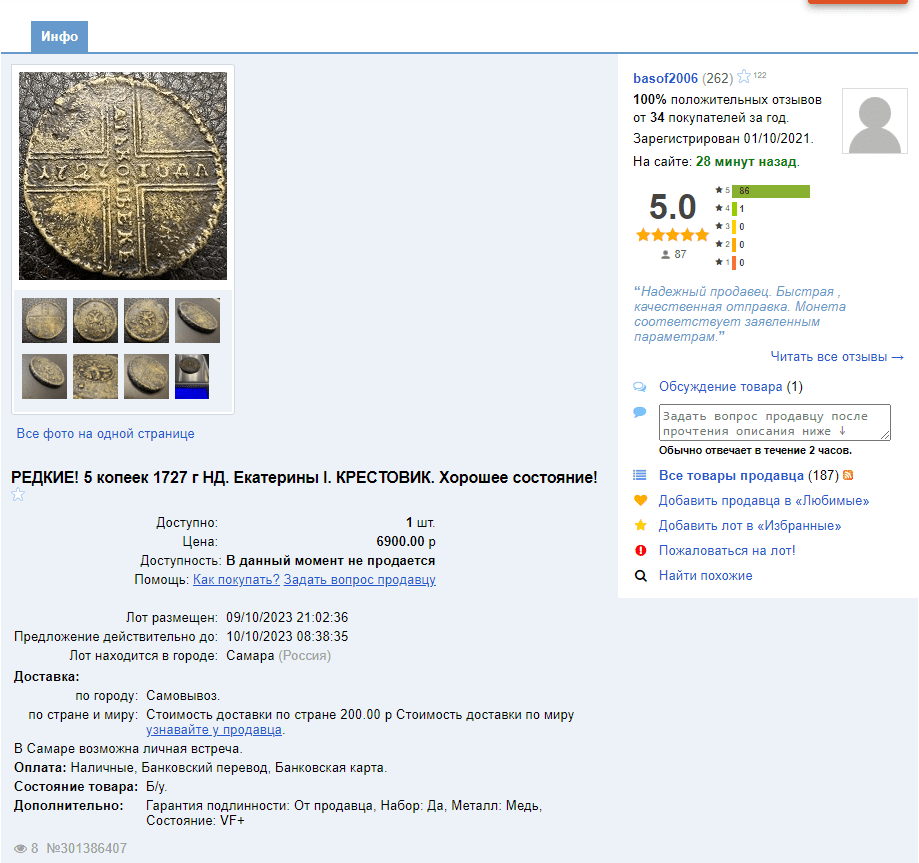The image size is (919, 863).
Task: Click 'Добавить продавца в «Любимые»'
Action: [x=764, y=501]
